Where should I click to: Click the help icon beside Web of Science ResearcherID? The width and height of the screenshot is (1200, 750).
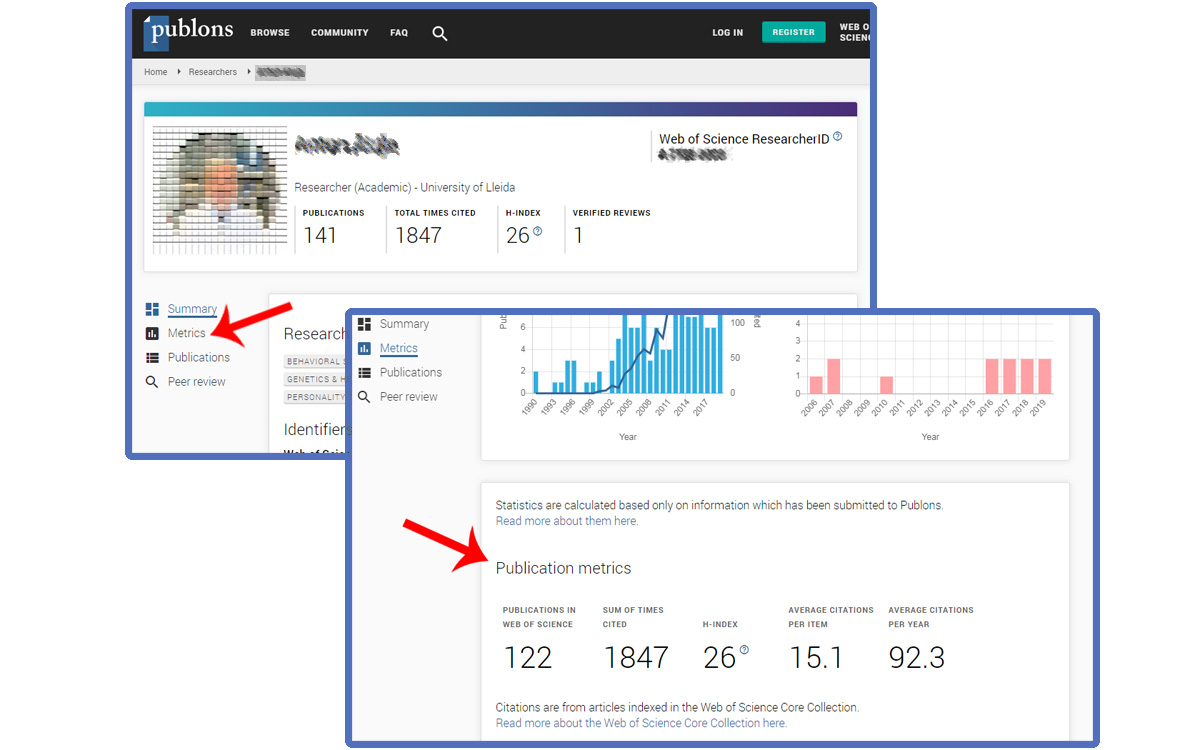(x=838, y=137)
